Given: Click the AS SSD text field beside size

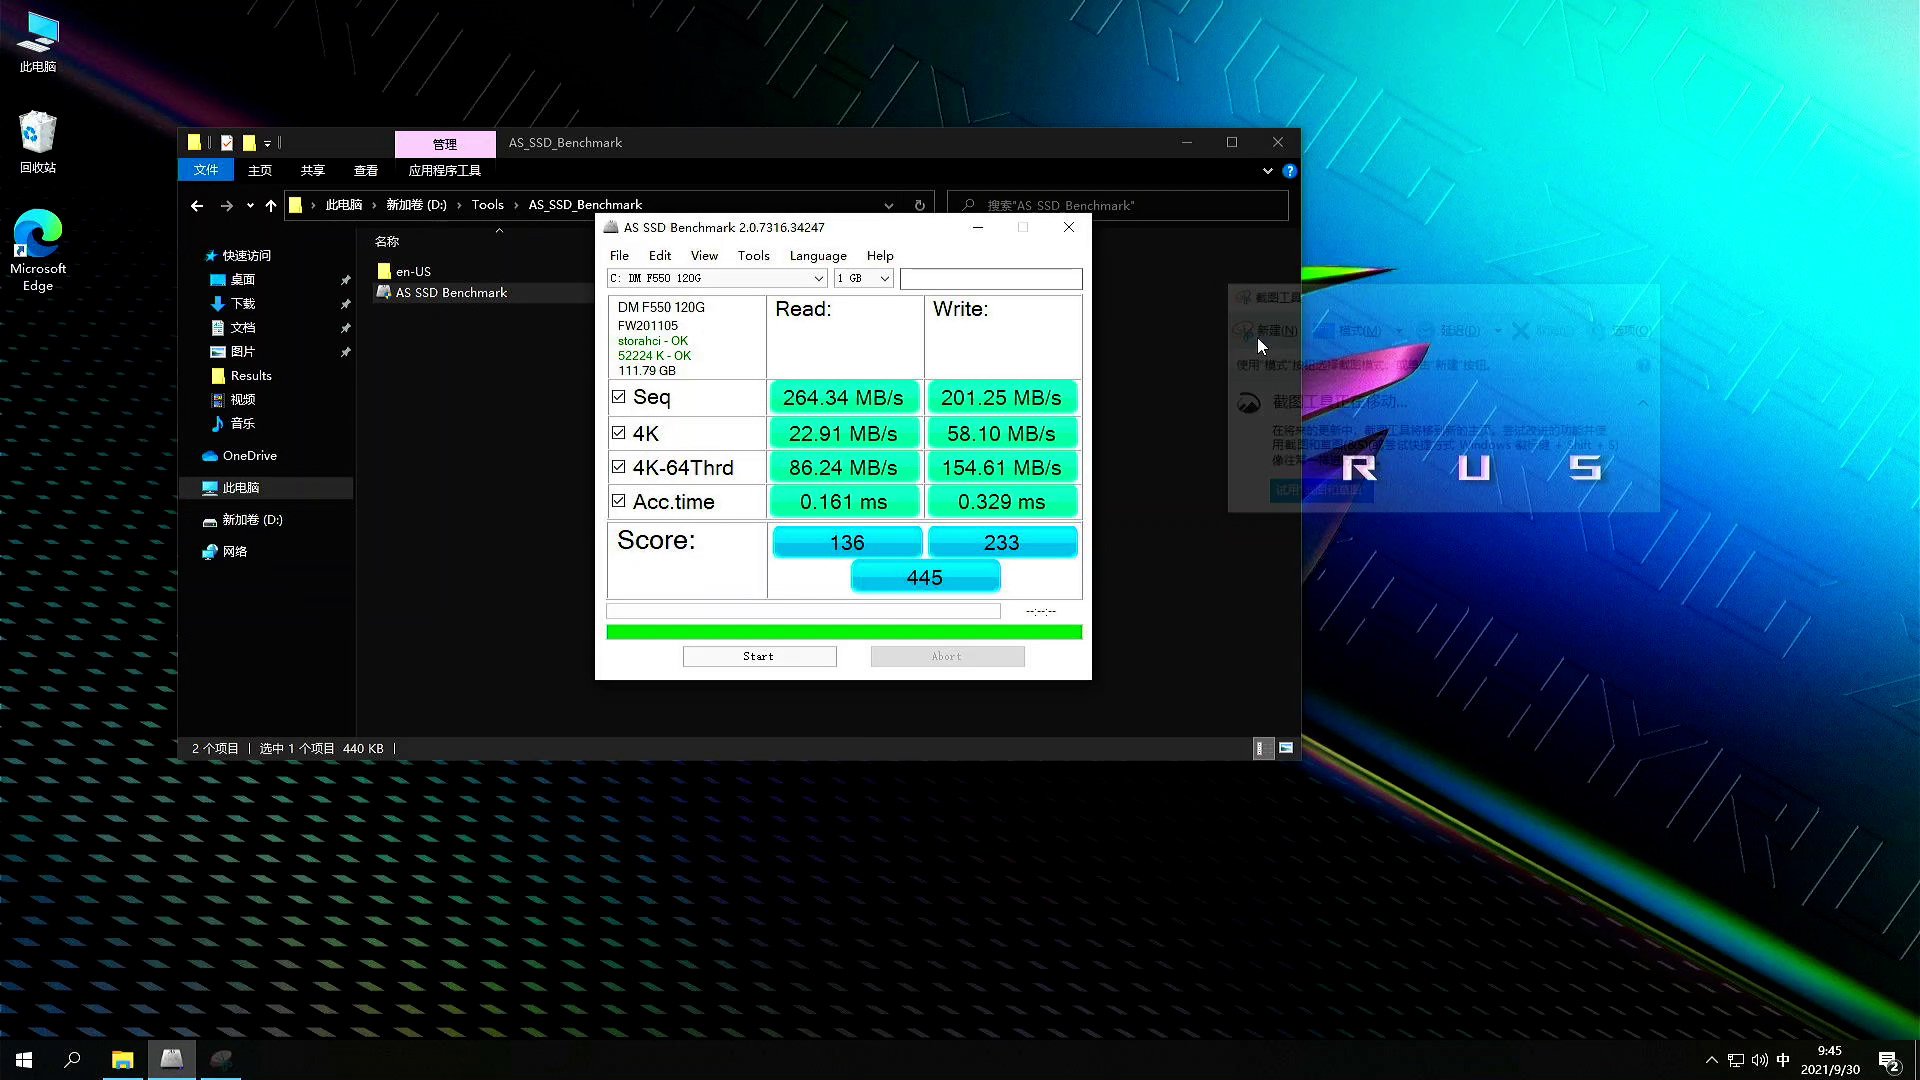Looking at the screenshot, I should tap(991, 278).
